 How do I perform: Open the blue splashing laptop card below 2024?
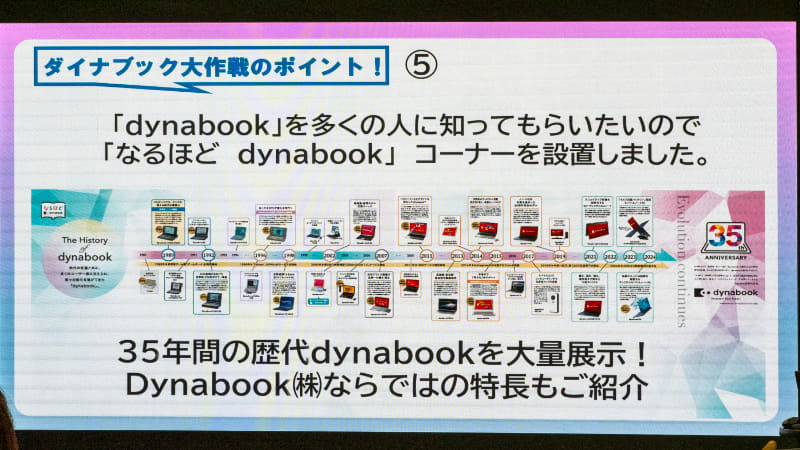coord(635,297)
